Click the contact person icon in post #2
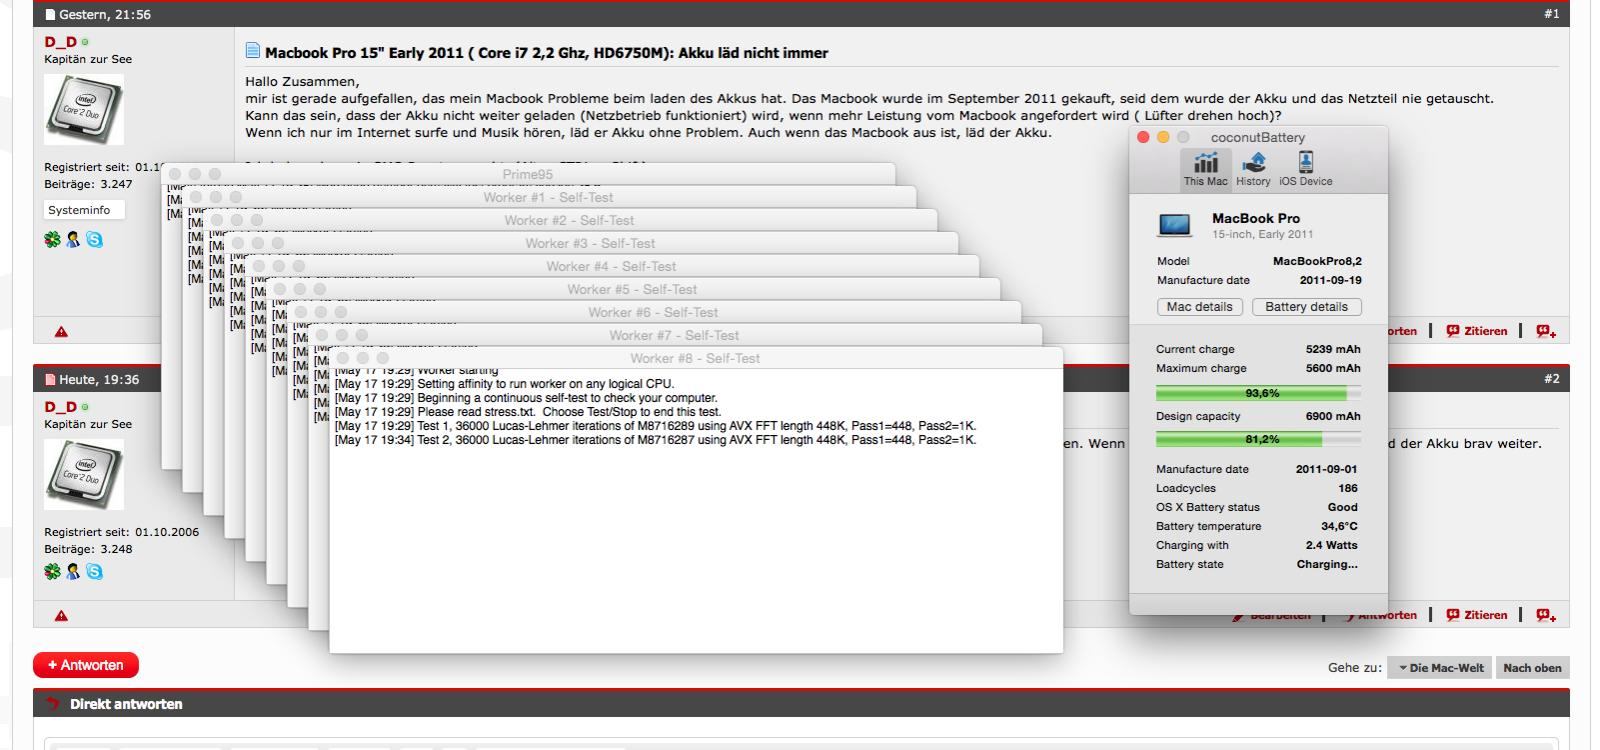1600x750 pixels. tap(73, 572)
